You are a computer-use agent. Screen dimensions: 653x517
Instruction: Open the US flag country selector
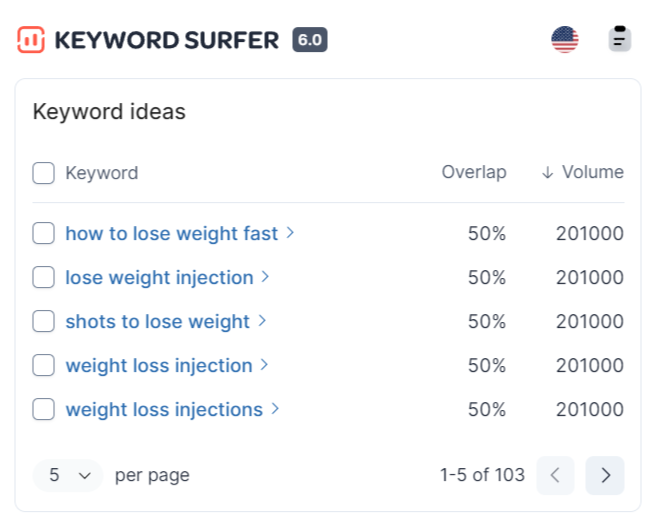click(565, 40)
